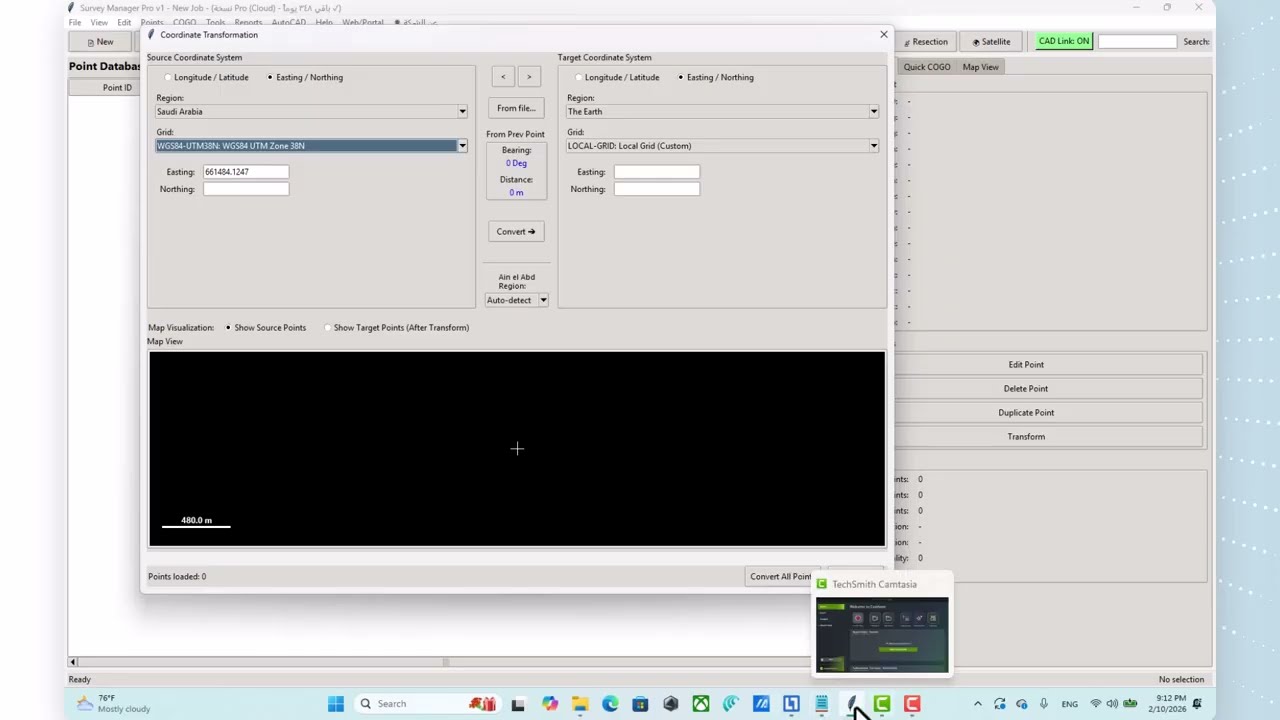Select target Longitude / Latitude option
The height and width of the screenshot is (720, 1280).
[x=617, y=77]
